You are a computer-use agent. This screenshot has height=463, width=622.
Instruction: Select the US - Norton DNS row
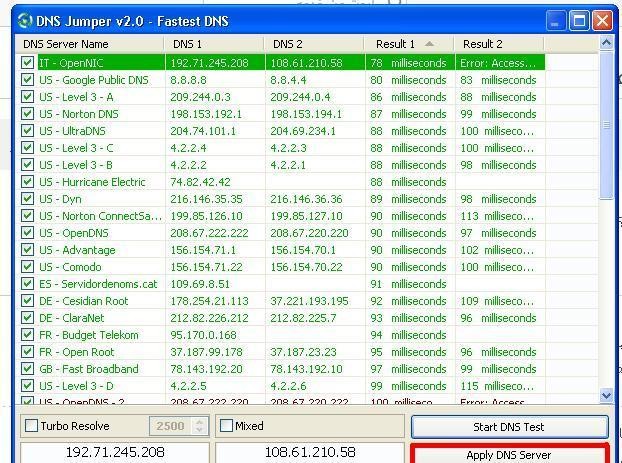coord(280,114)
